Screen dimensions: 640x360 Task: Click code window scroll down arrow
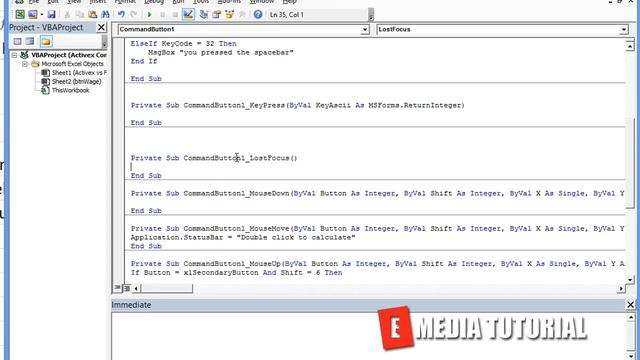630,280
